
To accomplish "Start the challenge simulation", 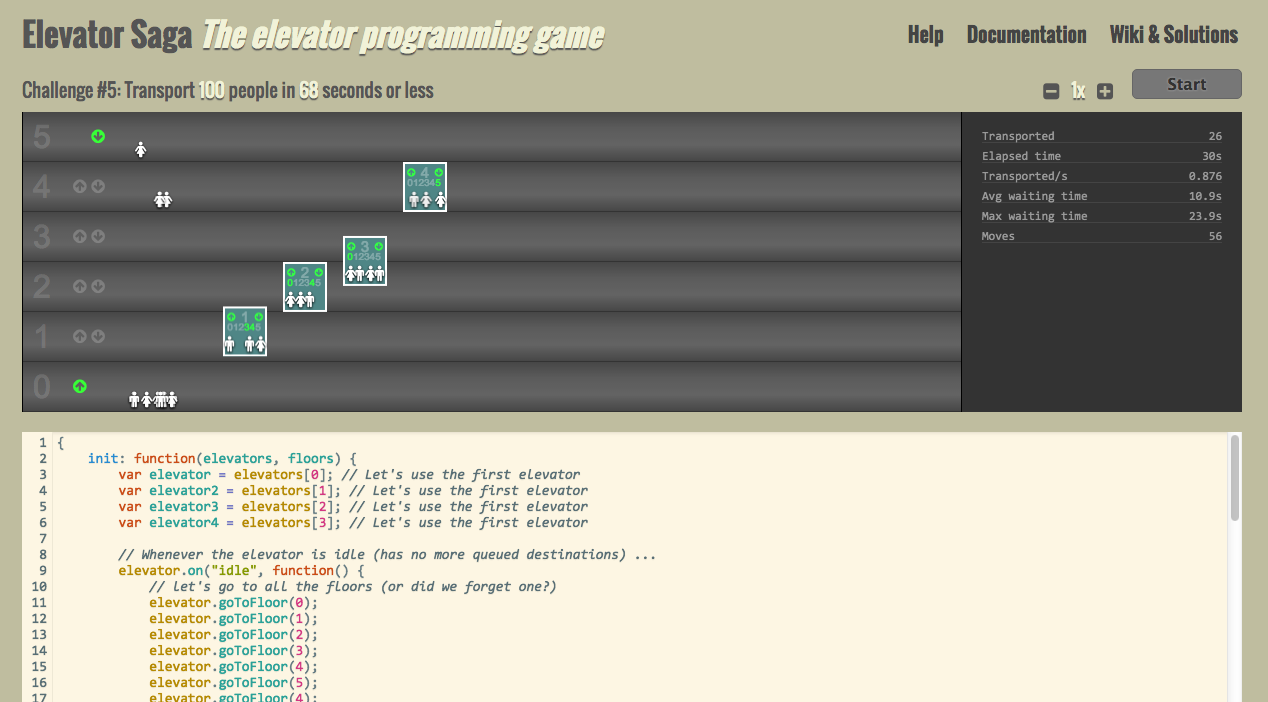I will 1186,85.
